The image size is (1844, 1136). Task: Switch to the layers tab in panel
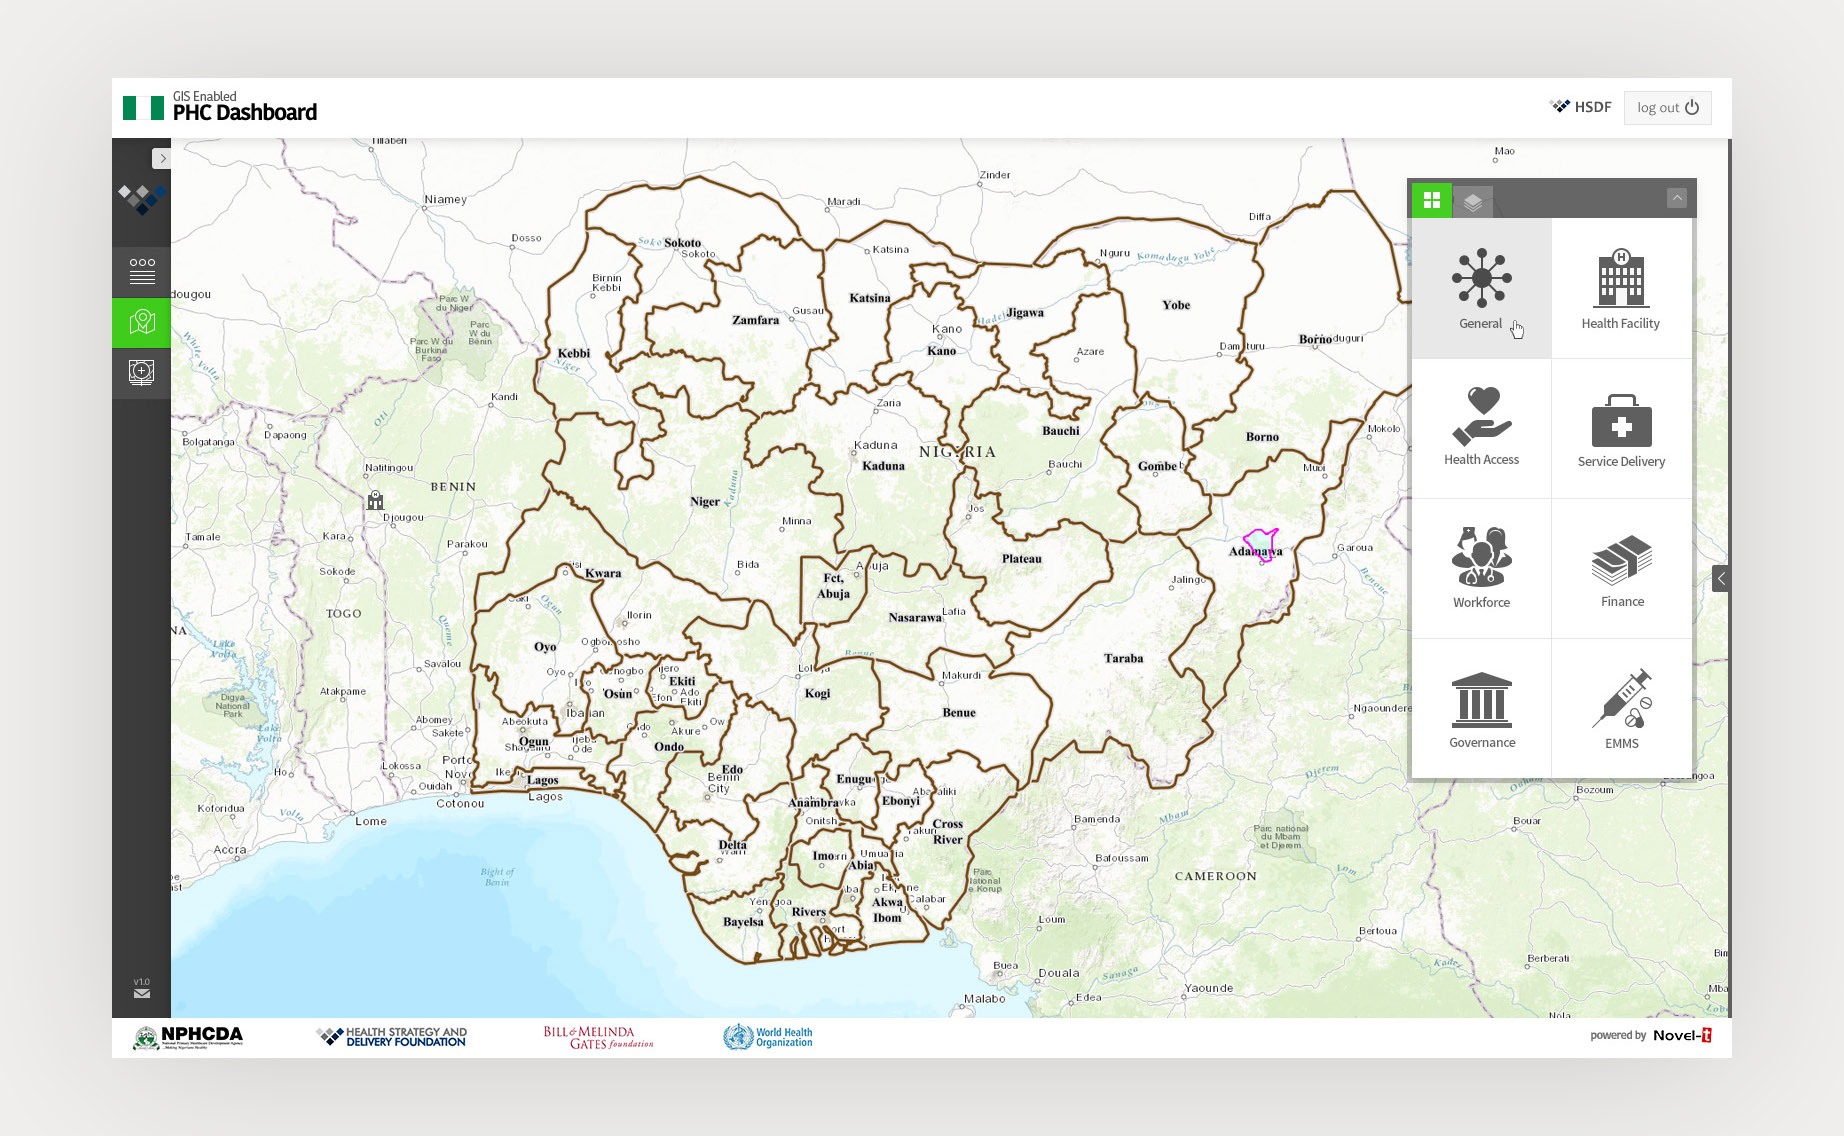[x=1472, y=201]
